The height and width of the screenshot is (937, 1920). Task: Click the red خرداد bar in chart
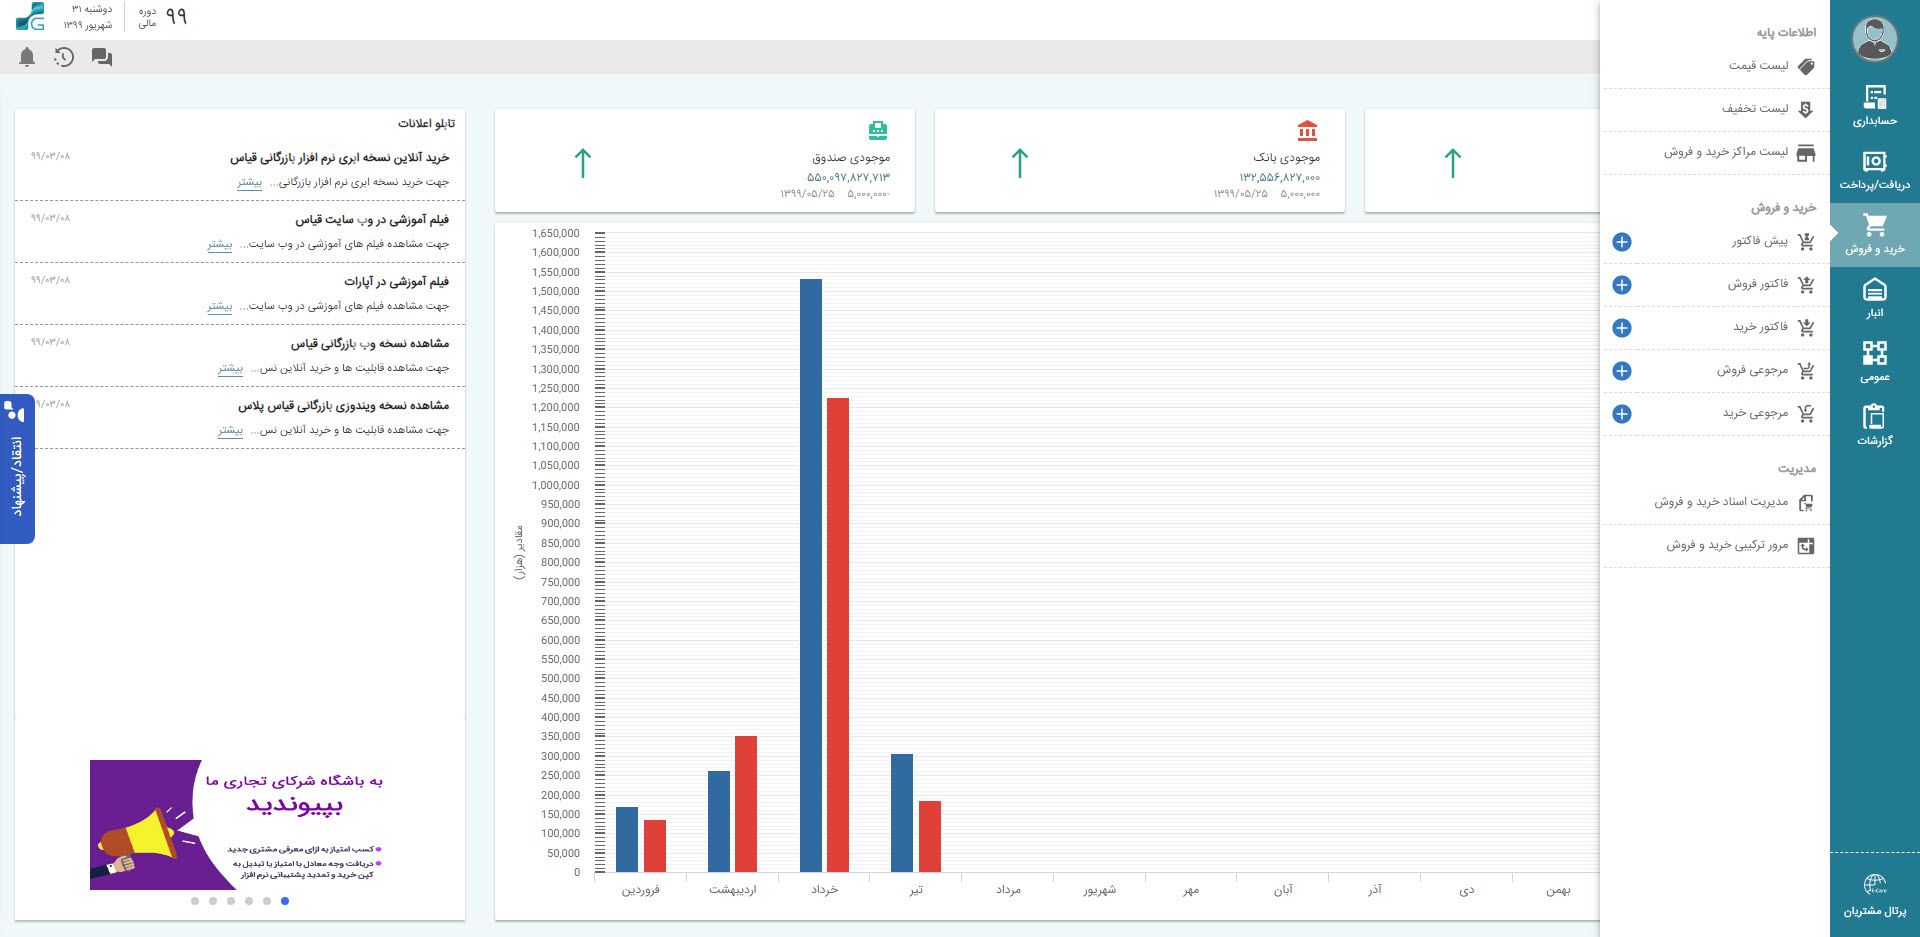838,635
